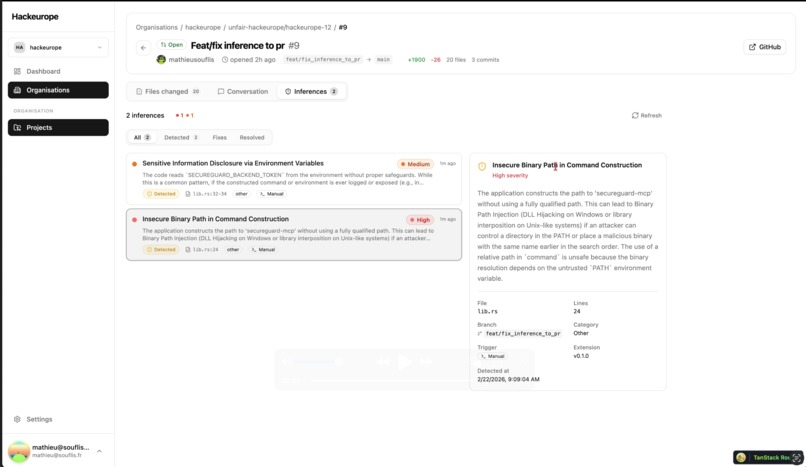Viewport: 806px width, 467px height.
Task: Click the Conversation tab speech icon
Action: coord(221,91)
